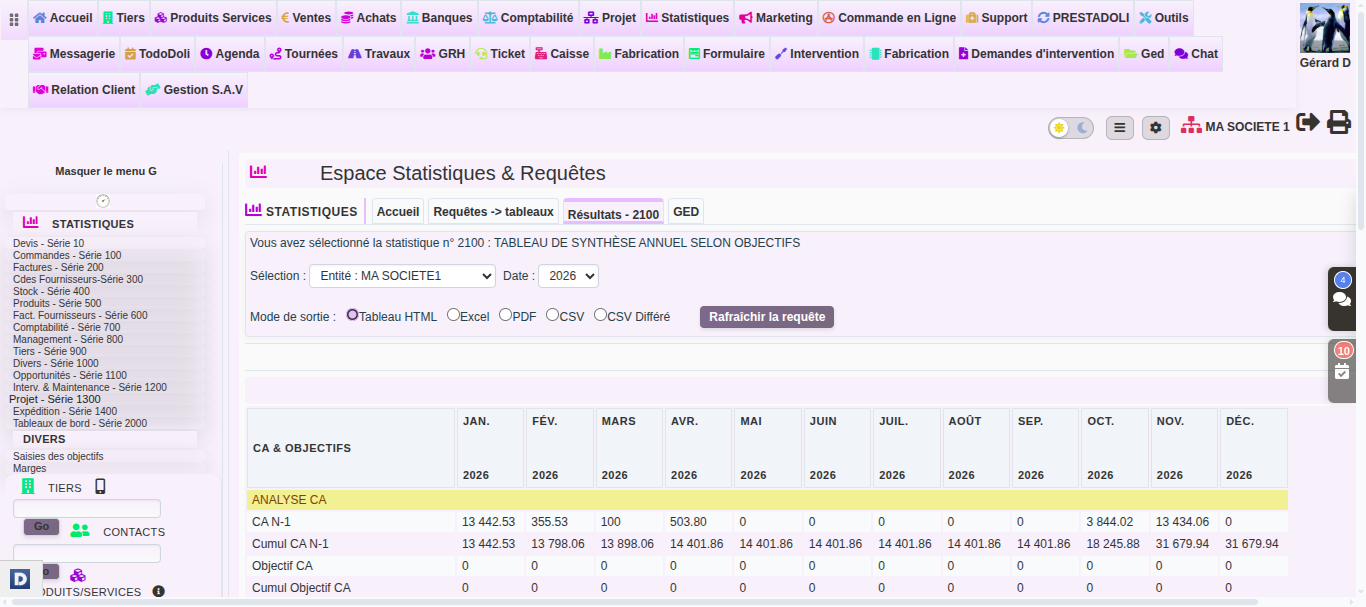Open the apps grid icon at top left
Screen dimensions: 1366x607
pos(14,19)
